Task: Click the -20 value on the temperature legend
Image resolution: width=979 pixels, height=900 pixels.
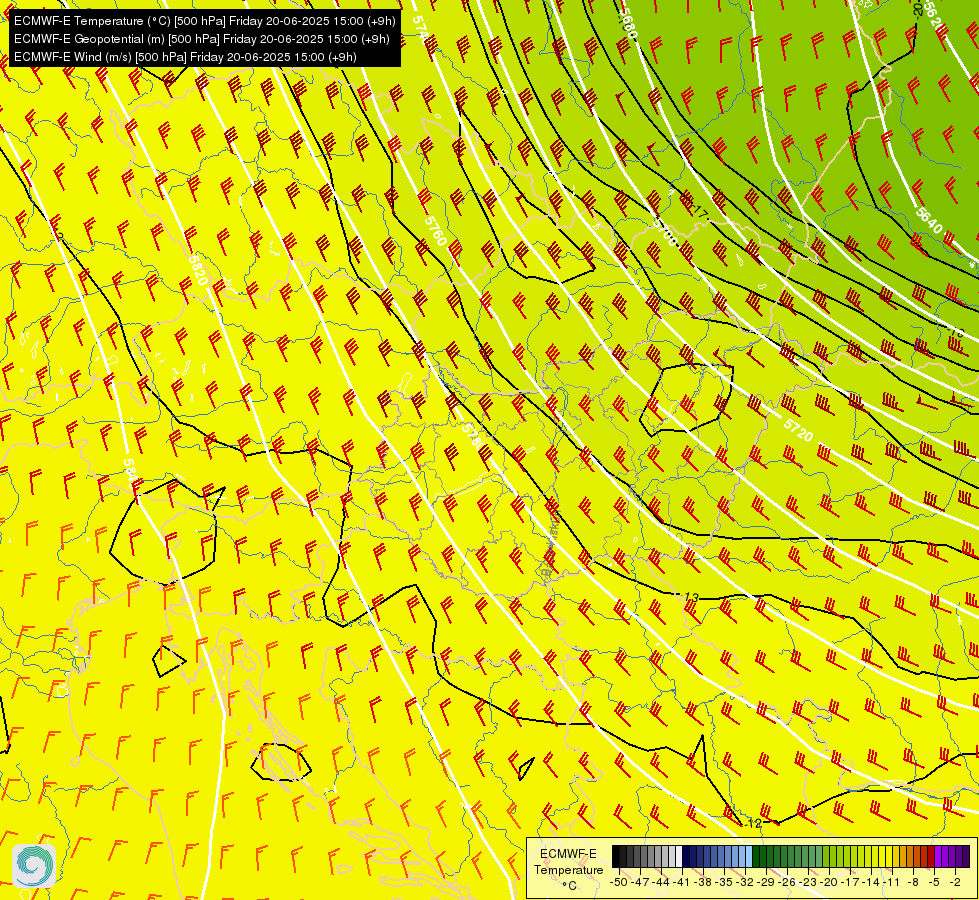Action: click(x=829, y=882)
